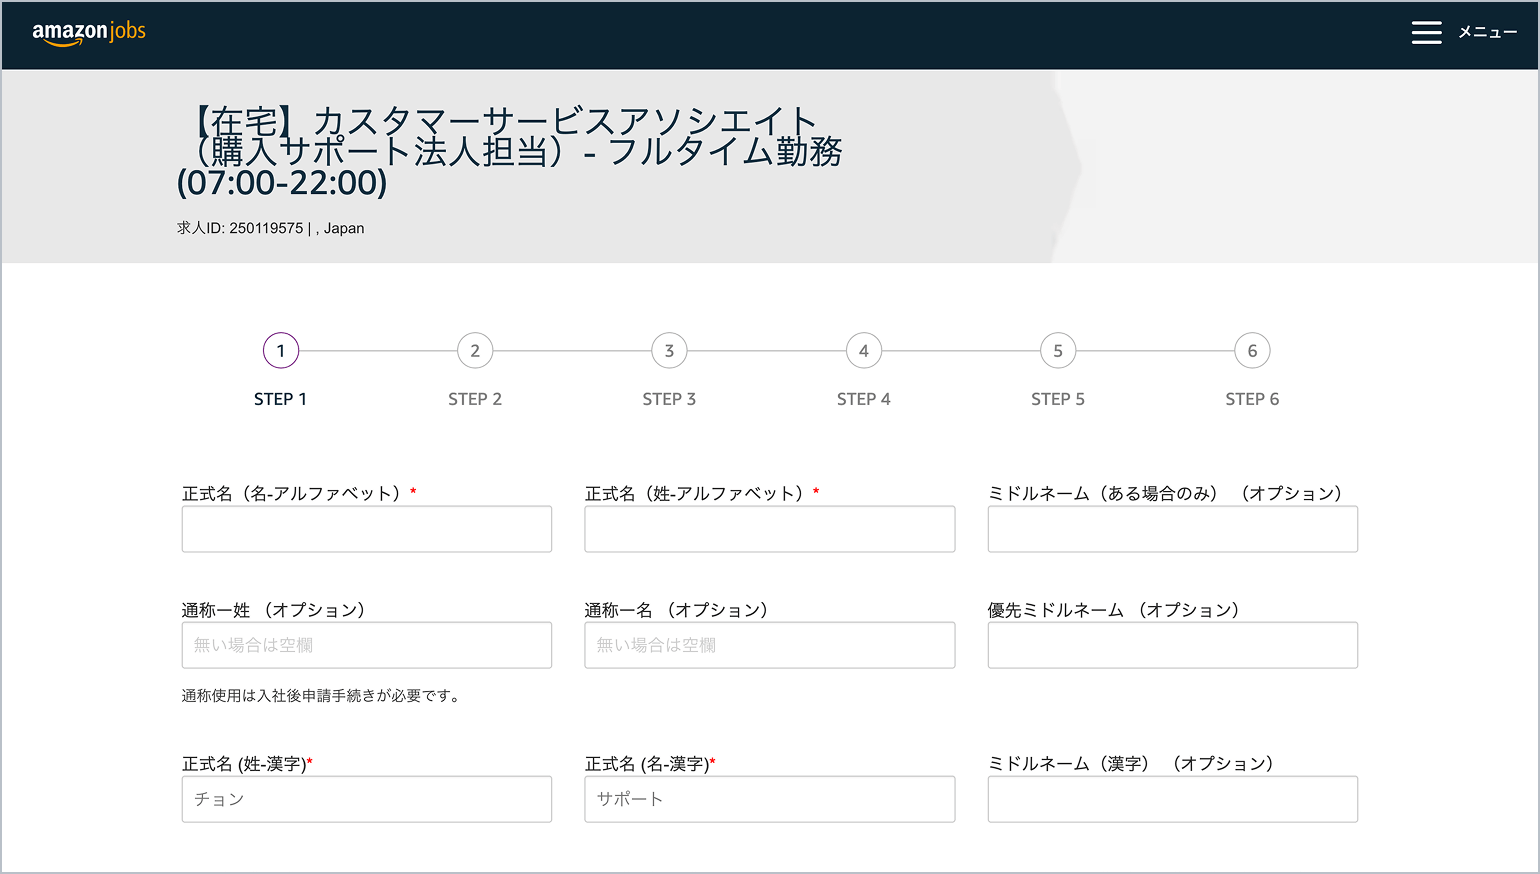Select step 1 circle
The width and height of the screenshot is (1540, 874).
(281, 351)
